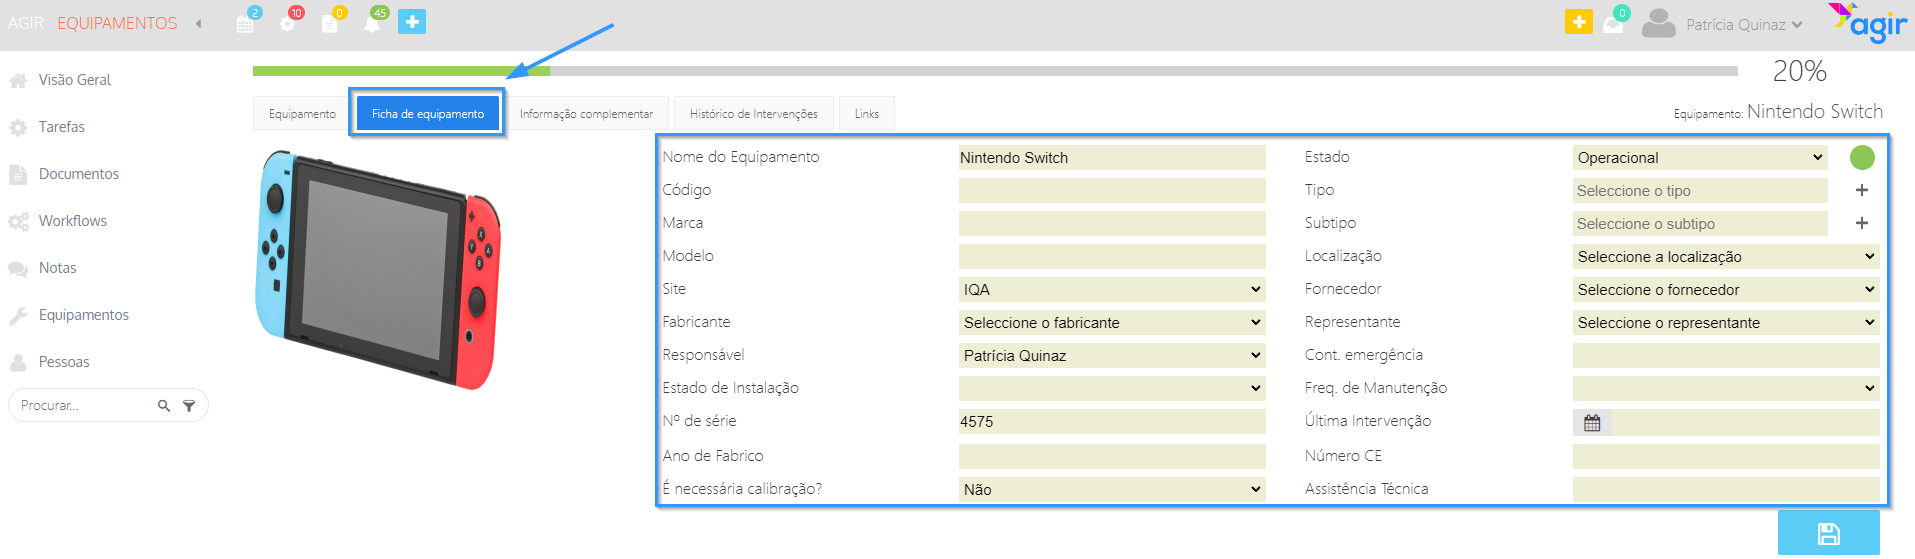Click the Nintendo Switch equipment image

pos(379,270)
